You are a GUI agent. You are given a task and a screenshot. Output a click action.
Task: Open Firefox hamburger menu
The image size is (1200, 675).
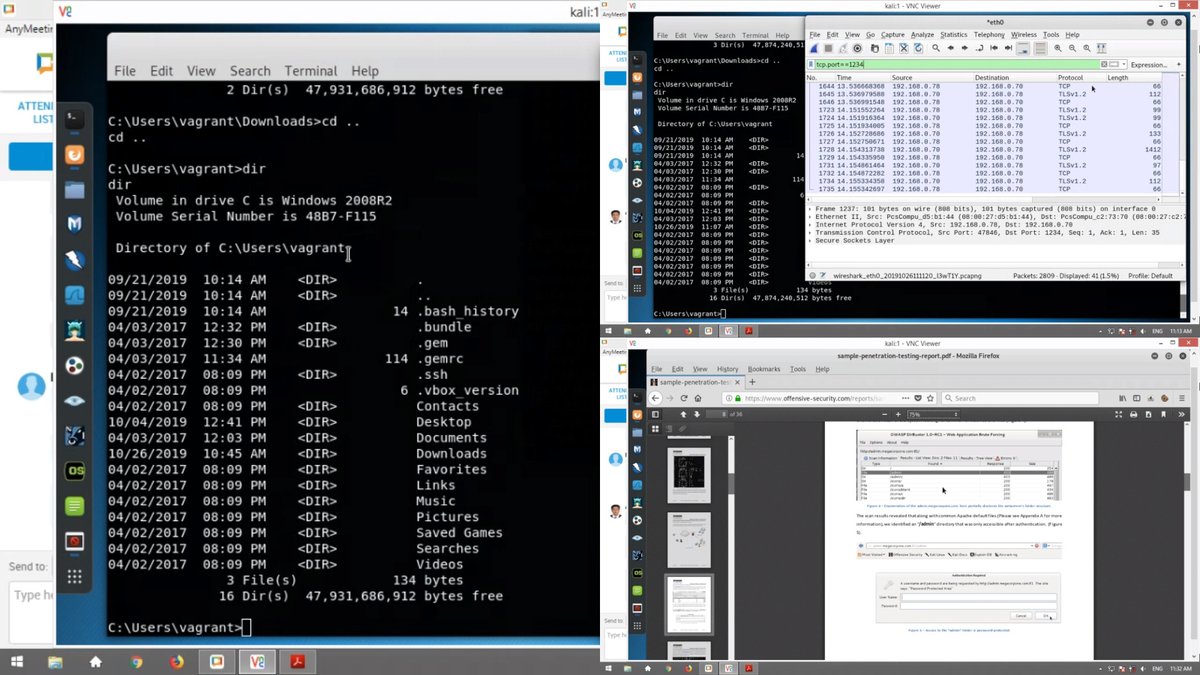pos(1182,398)
